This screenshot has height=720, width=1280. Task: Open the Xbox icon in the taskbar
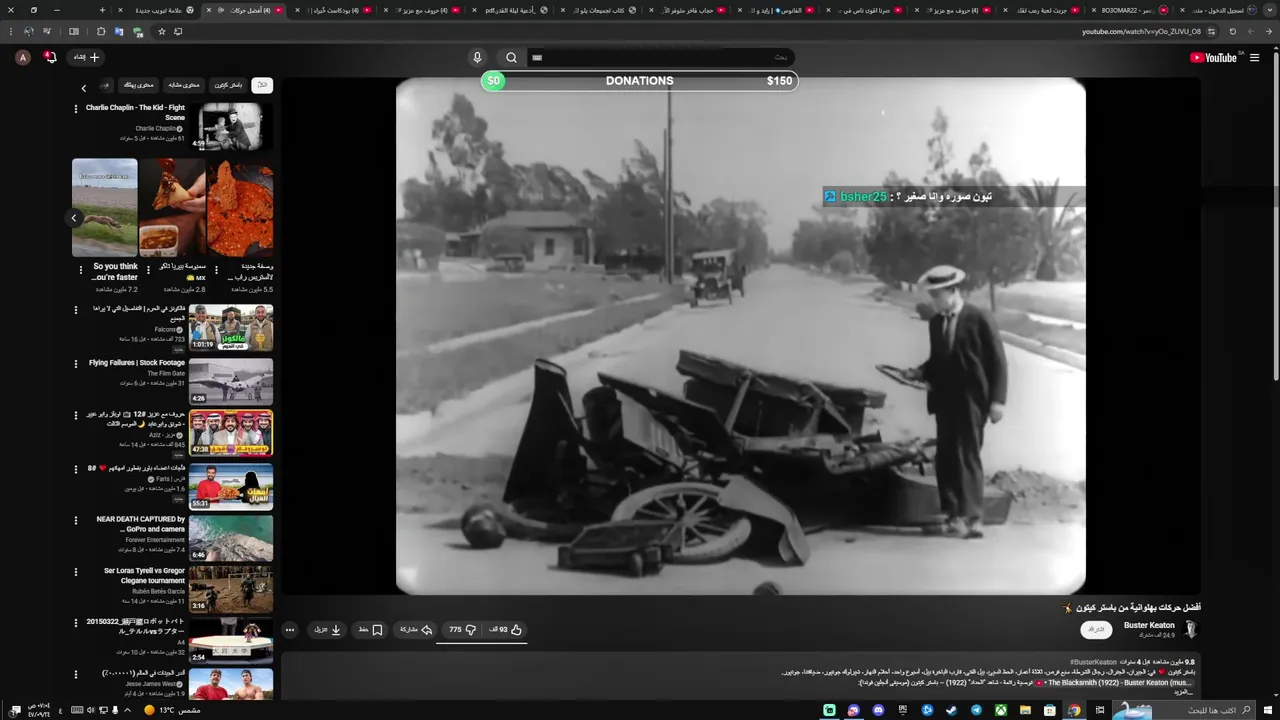[1001, 710]
